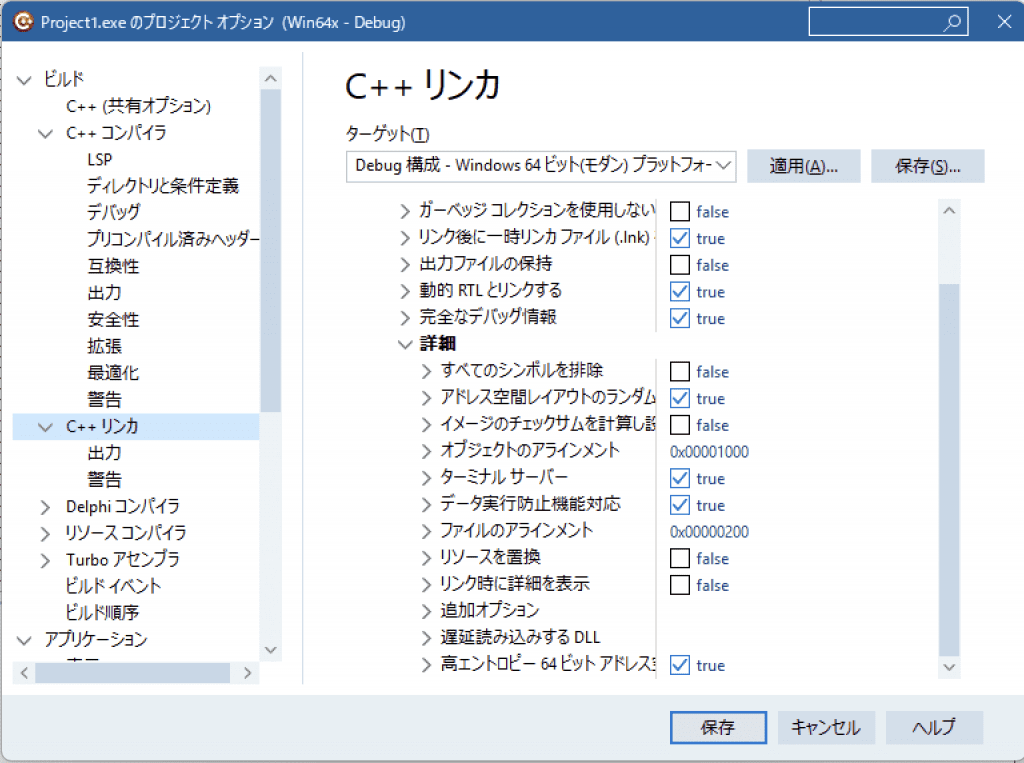
Task: Click the C++Builder app icon in title bar
Action: coord(24,22)
